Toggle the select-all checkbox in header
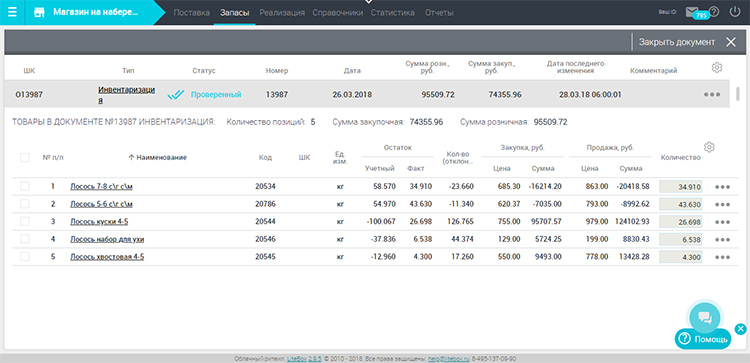Image resolution: width=750 pixels, height=363 pixels. (x=24, y=157)
